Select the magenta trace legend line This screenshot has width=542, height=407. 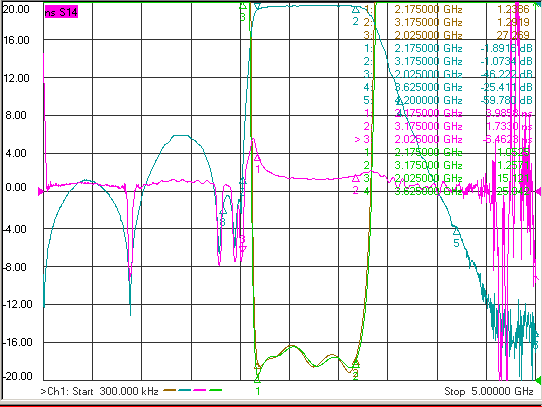[x=199, y=390]
